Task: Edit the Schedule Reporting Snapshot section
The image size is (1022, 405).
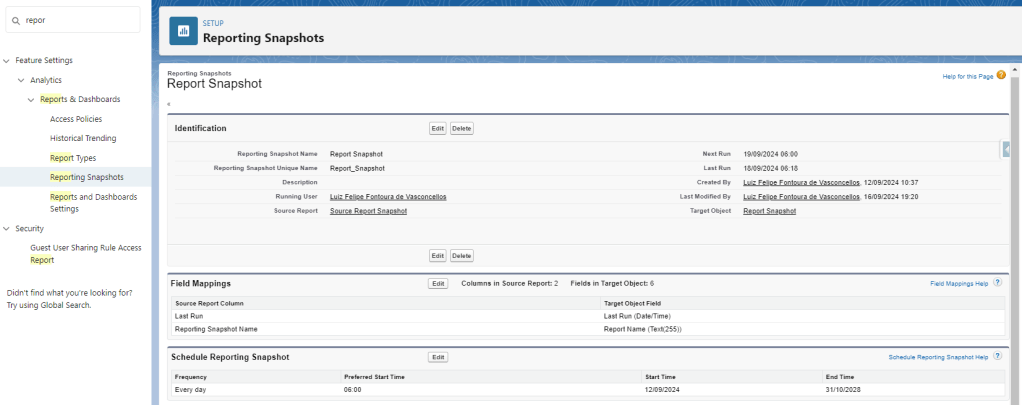Action: (437, 357)
